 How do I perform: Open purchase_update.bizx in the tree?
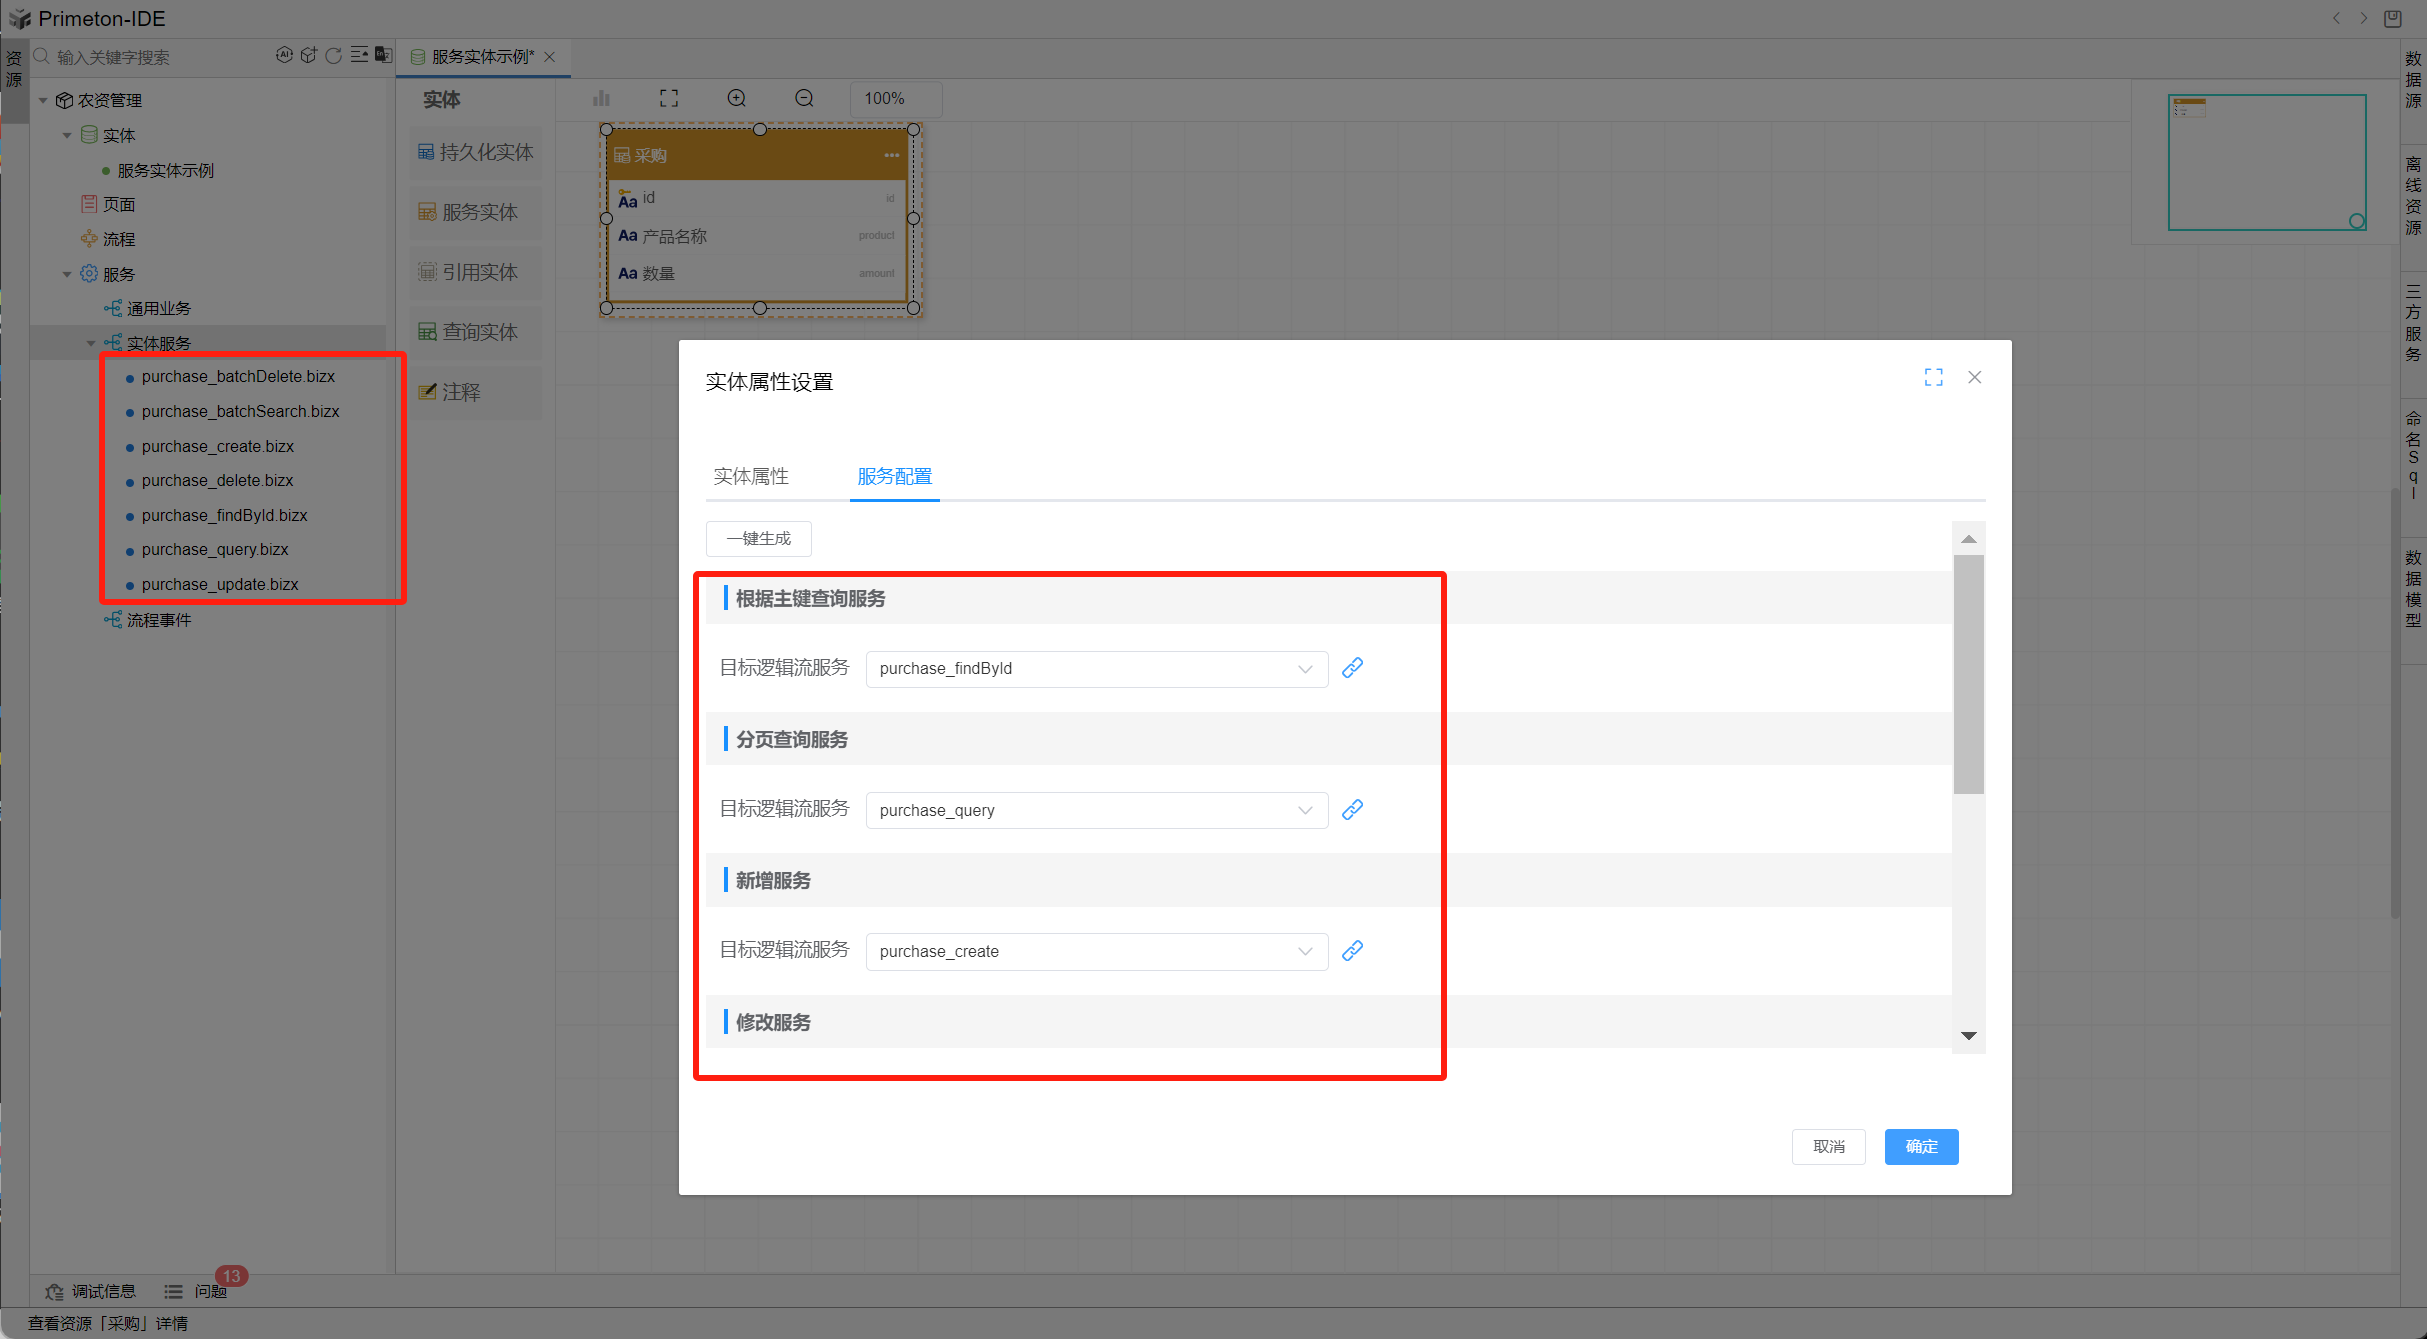(x=220, y=584)
